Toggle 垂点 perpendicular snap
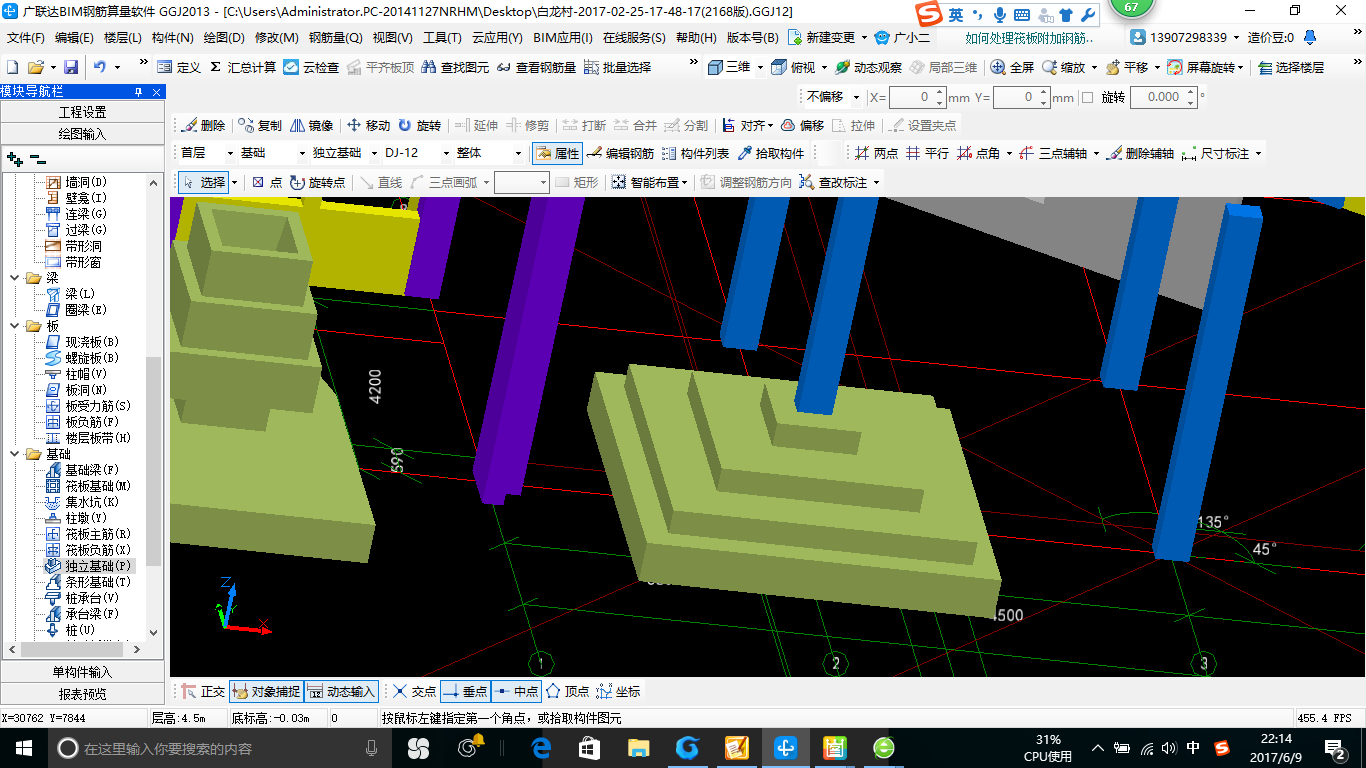 click(465, 691)
